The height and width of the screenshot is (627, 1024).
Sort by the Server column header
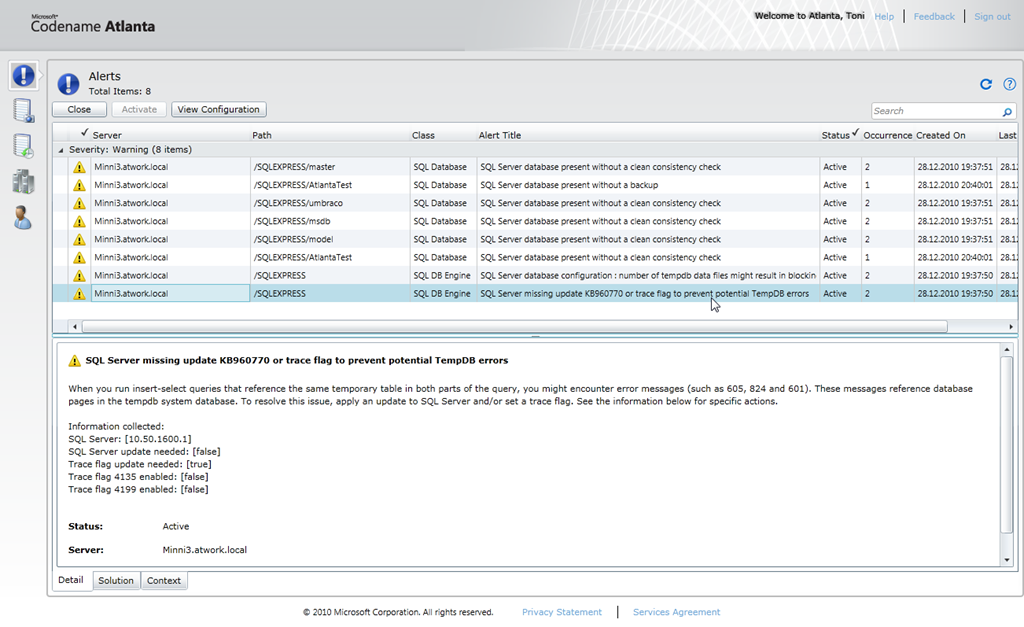[107, 135]
